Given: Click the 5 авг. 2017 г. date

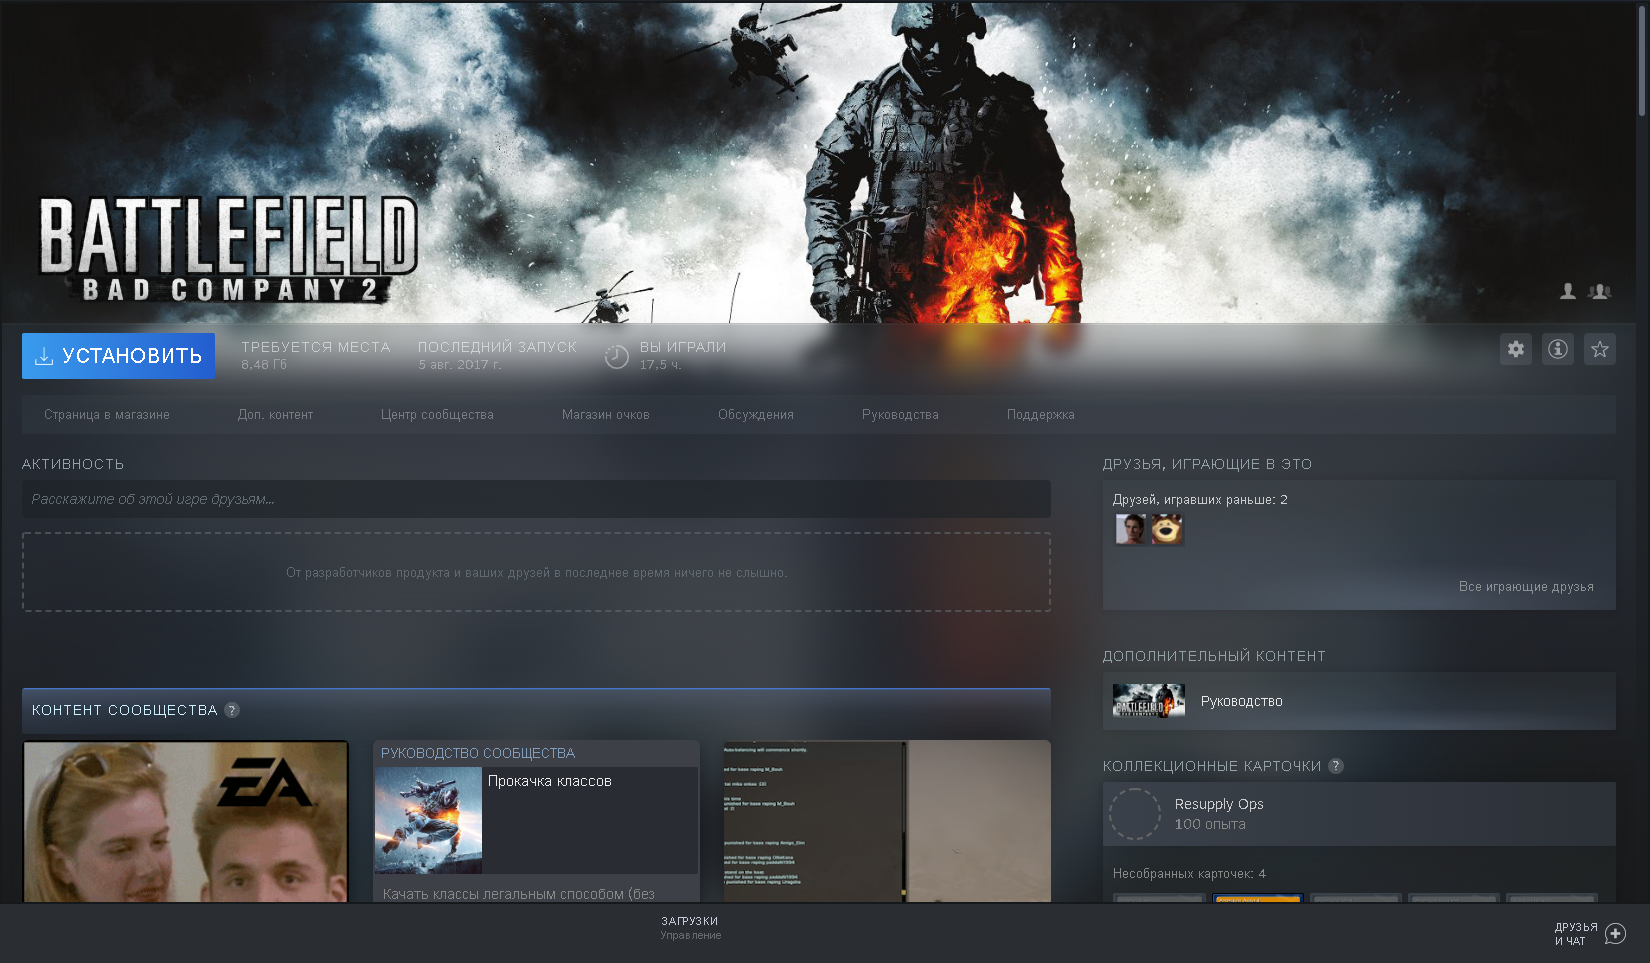Looking at the screenshot, I should [x=460, y=365].
